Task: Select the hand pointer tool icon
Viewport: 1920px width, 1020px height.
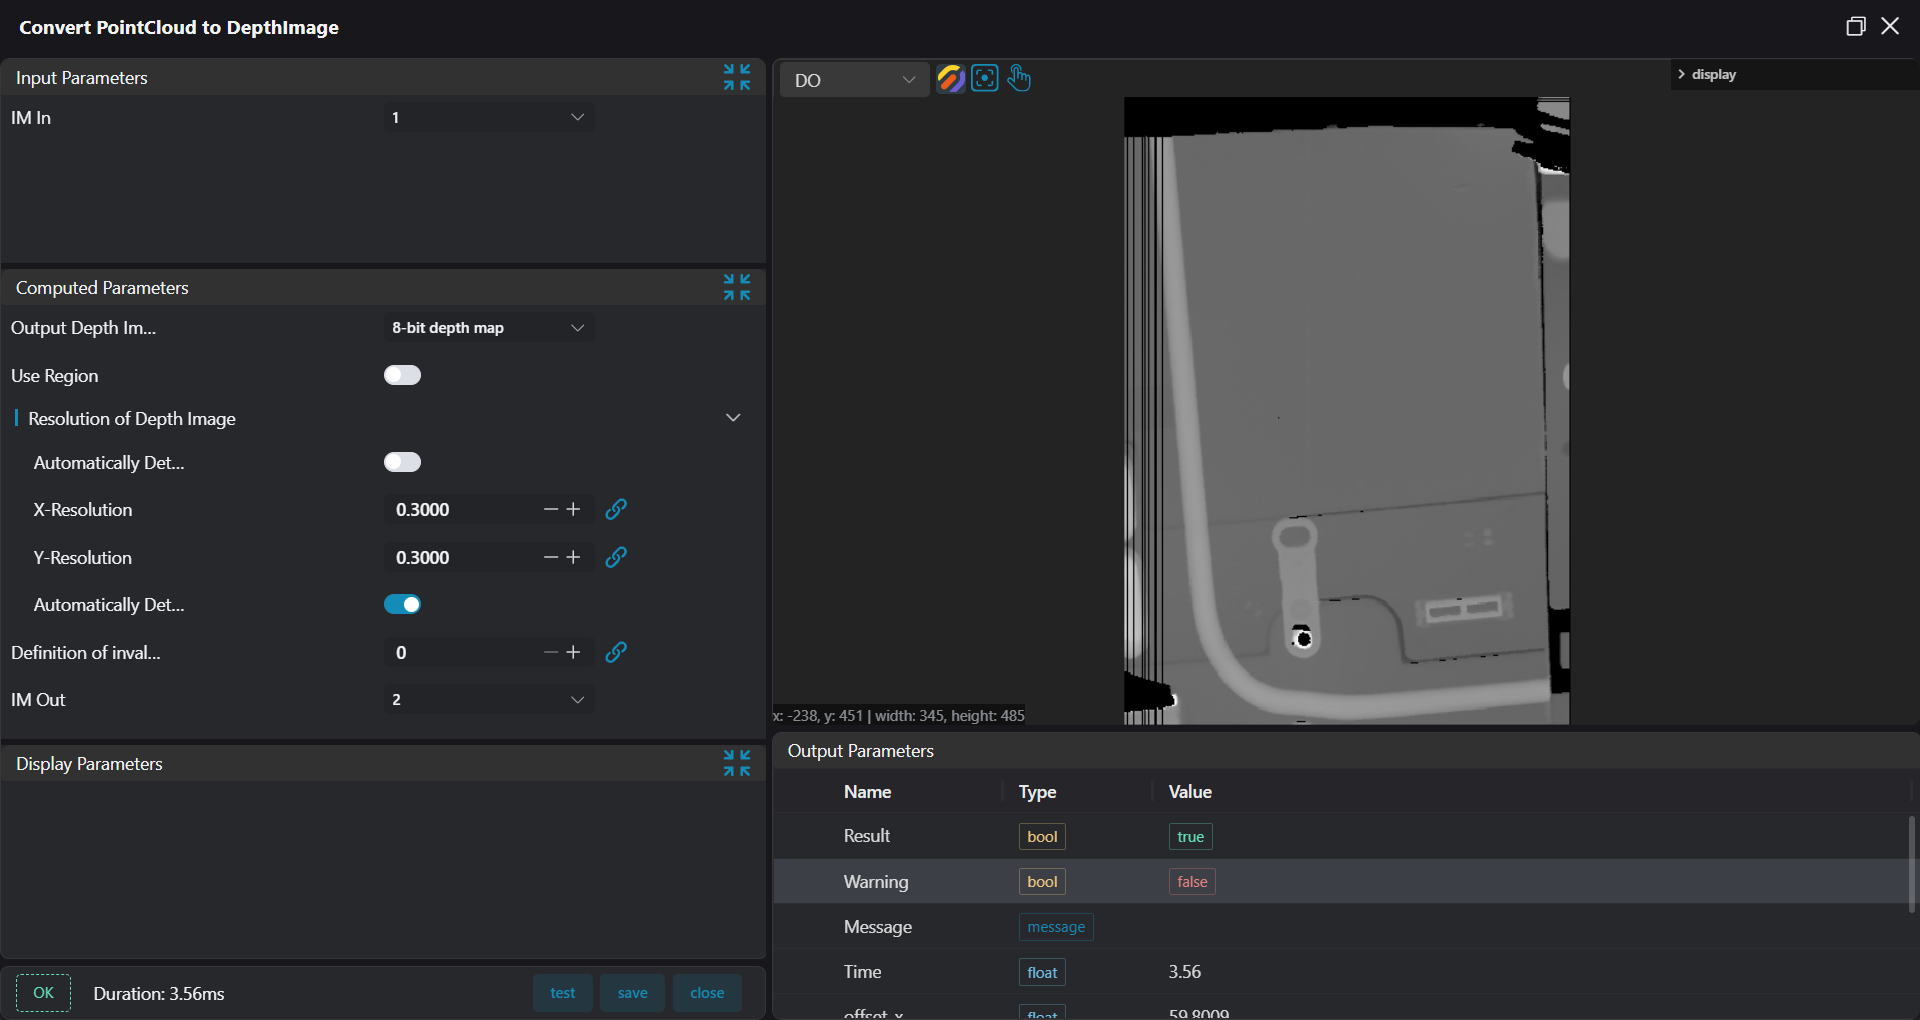Action: [x=1019, y=78]
